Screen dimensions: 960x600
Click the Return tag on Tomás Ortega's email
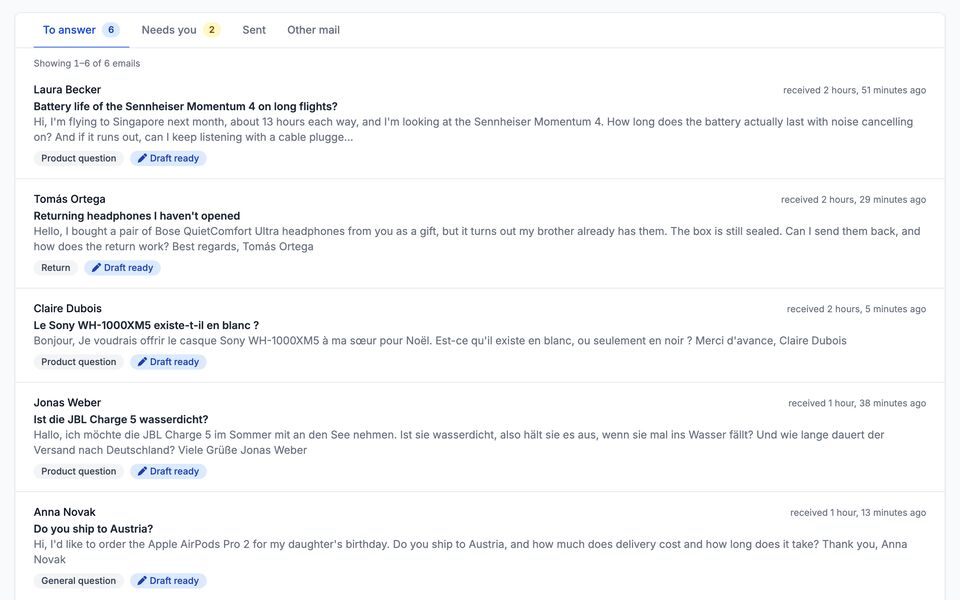coord(56,268)
